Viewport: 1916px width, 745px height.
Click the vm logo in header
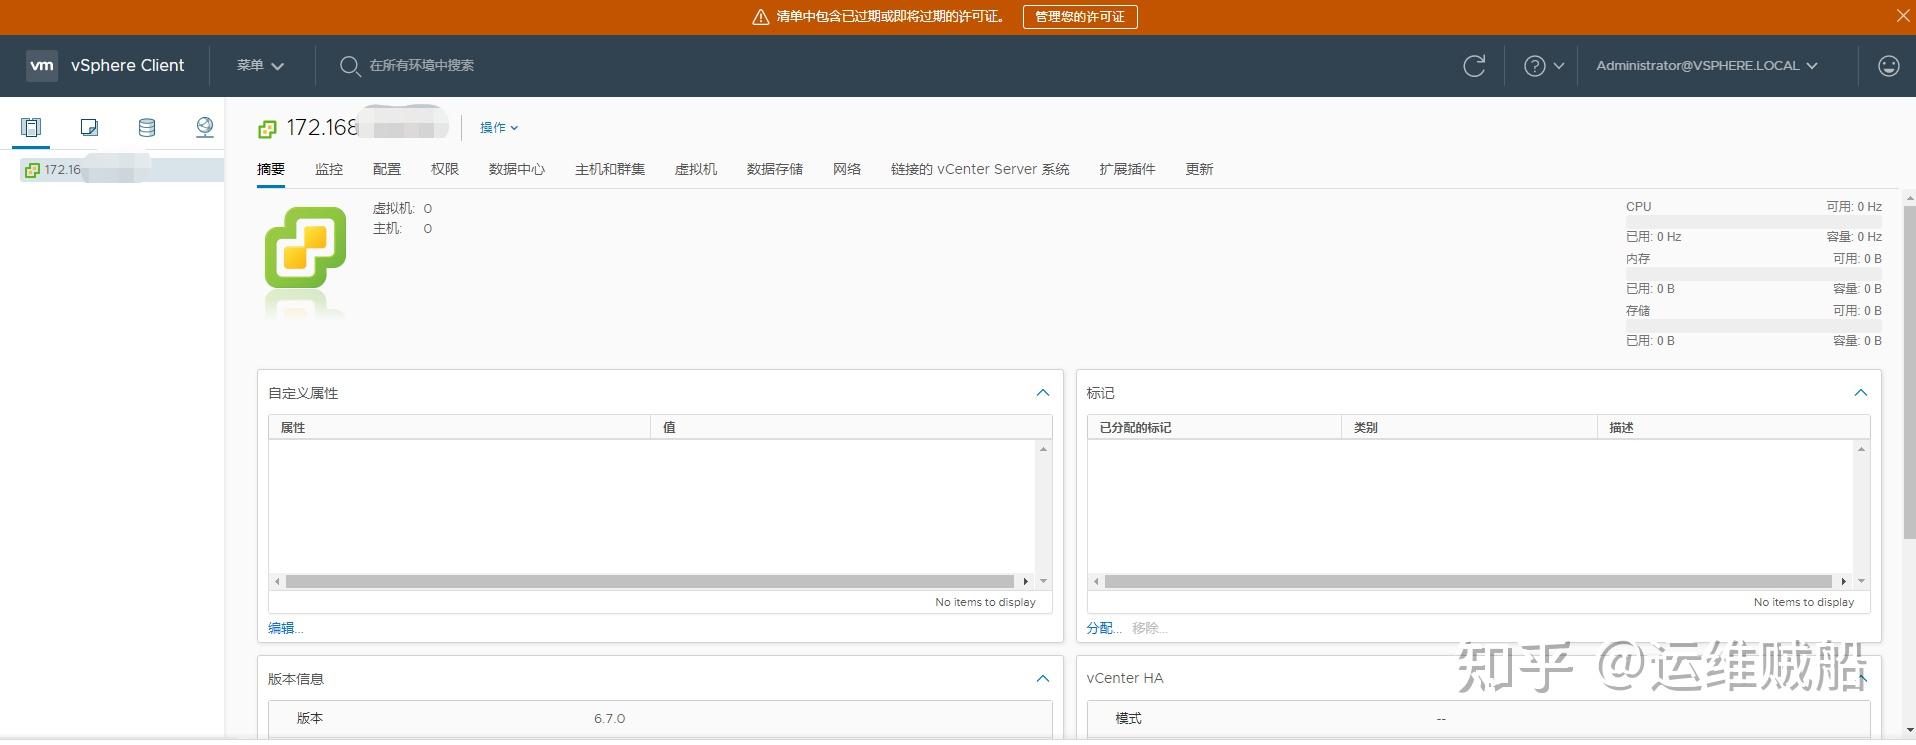coord(42,65)
